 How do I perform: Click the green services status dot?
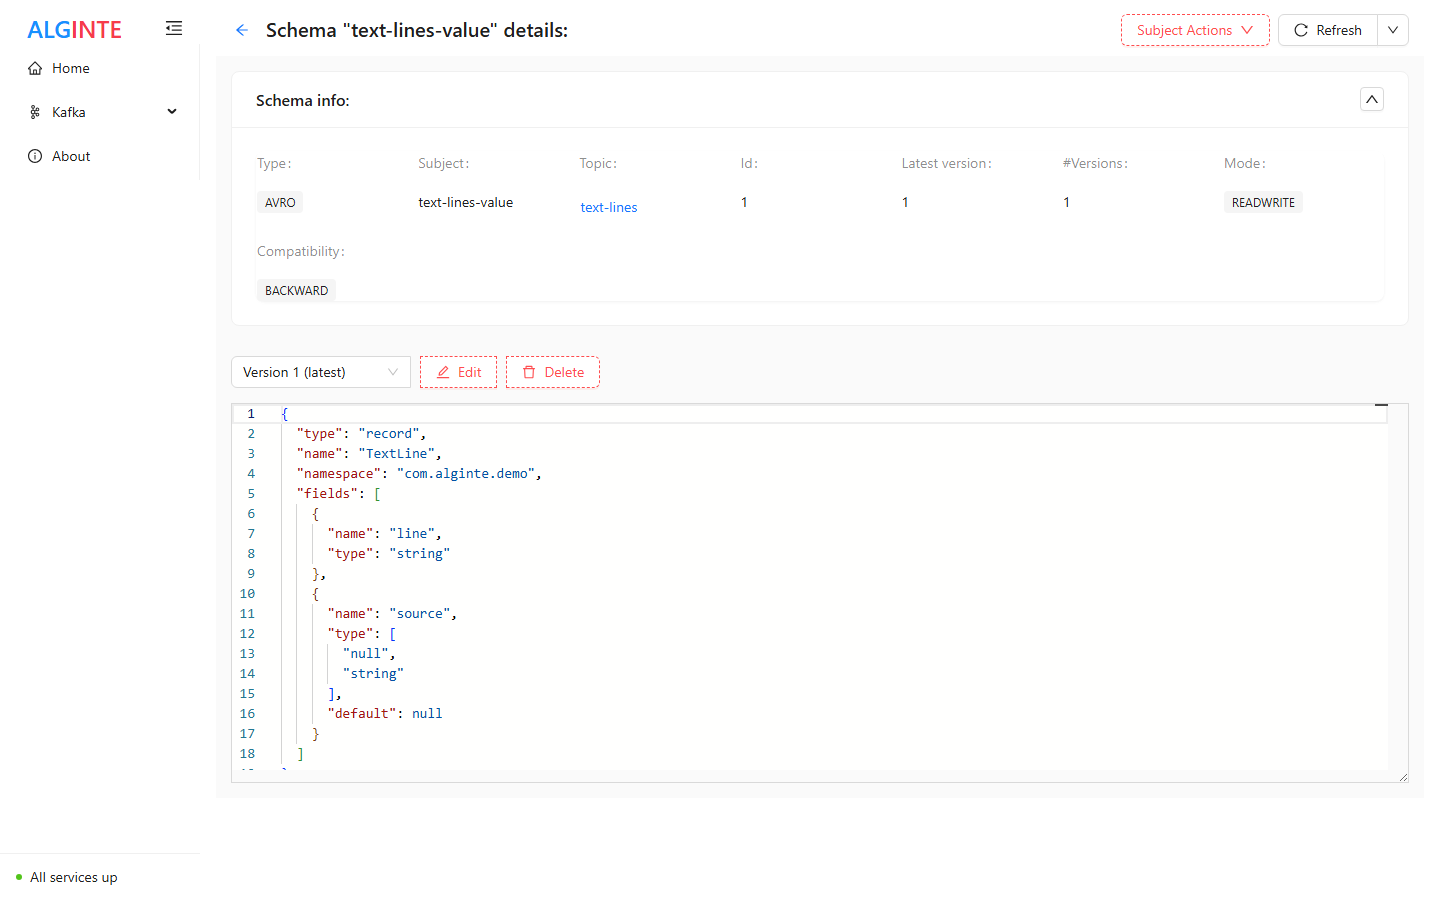click(x=19, y=877)
